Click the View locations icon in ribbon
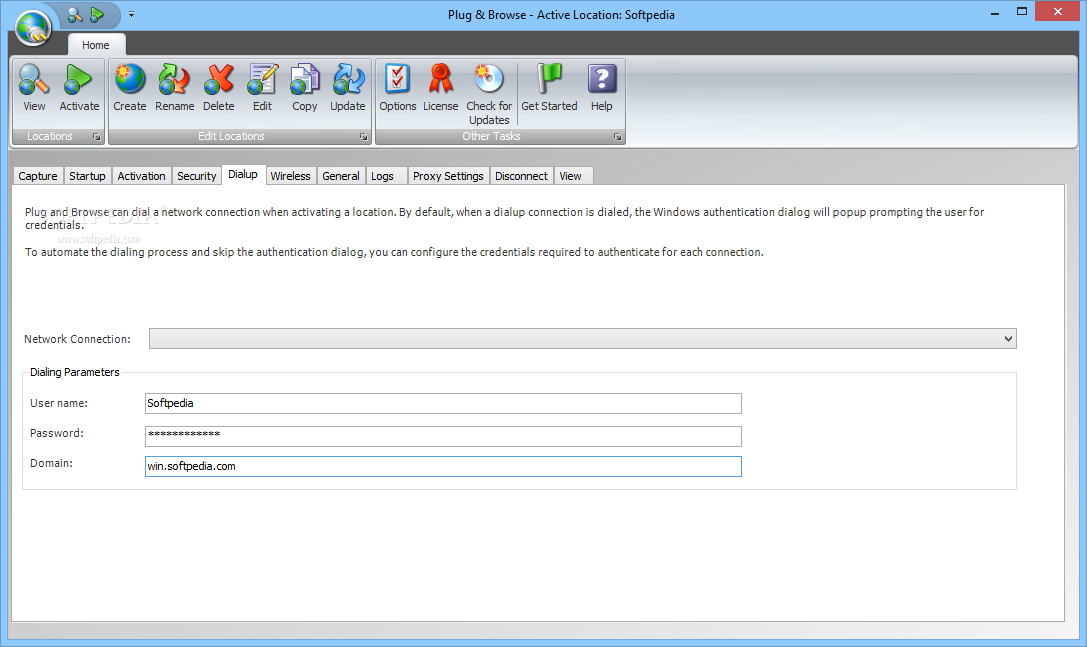1087x647 pixels. tap(34, 87)
